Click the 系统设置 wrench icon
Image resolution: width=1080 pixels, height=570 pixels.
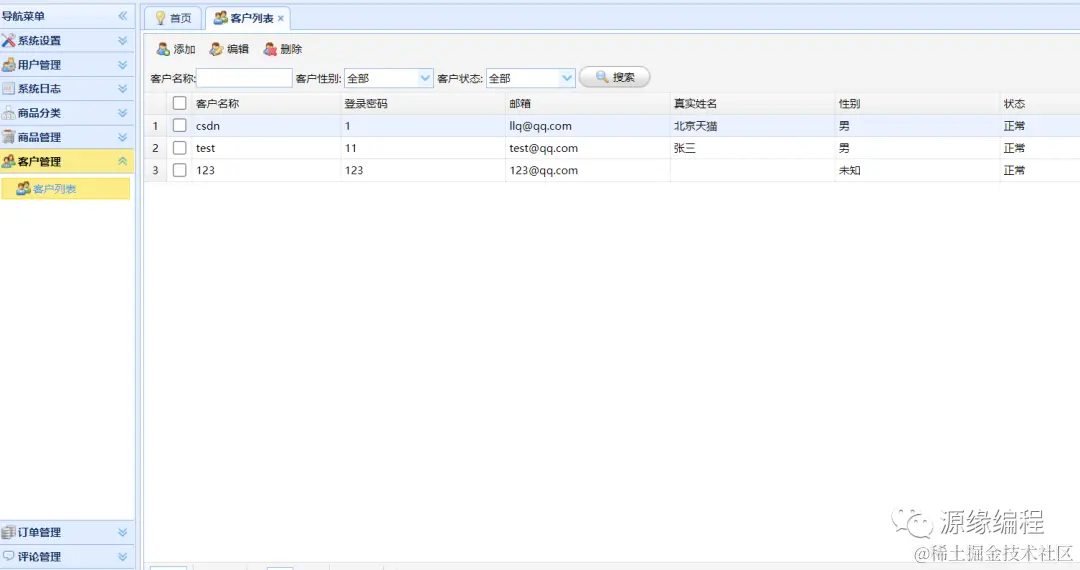pyautogui.click(x=8, y=41)
